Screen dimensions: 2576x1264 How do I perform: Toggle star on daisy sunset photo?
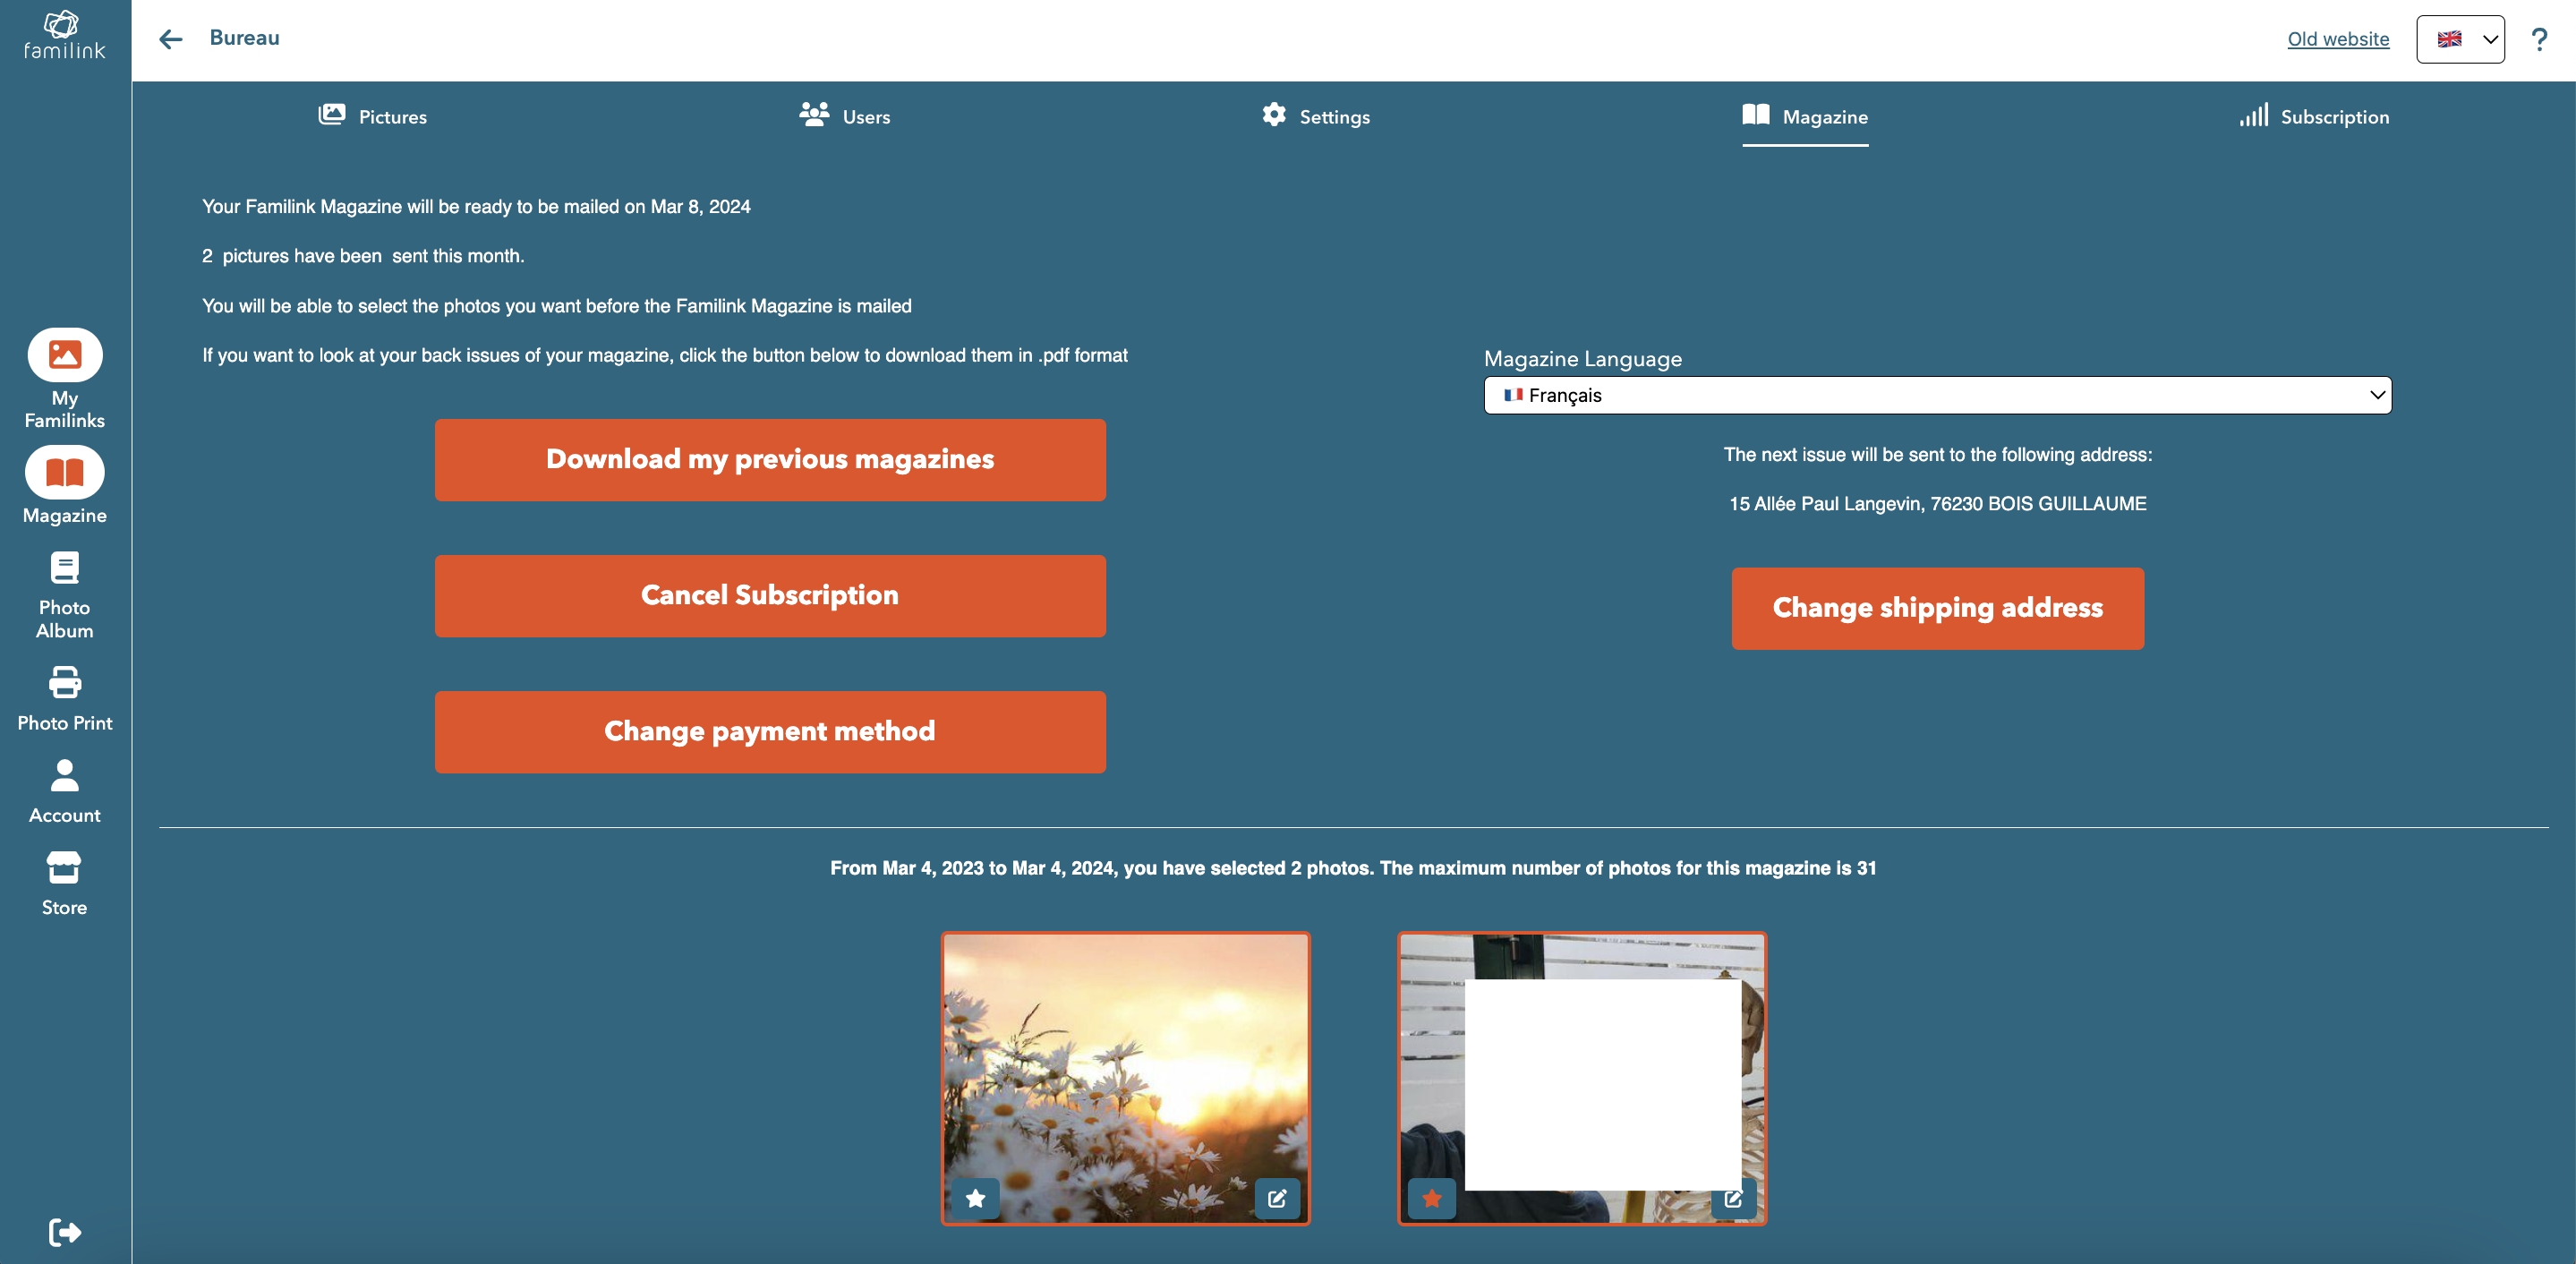(975, 1197)
